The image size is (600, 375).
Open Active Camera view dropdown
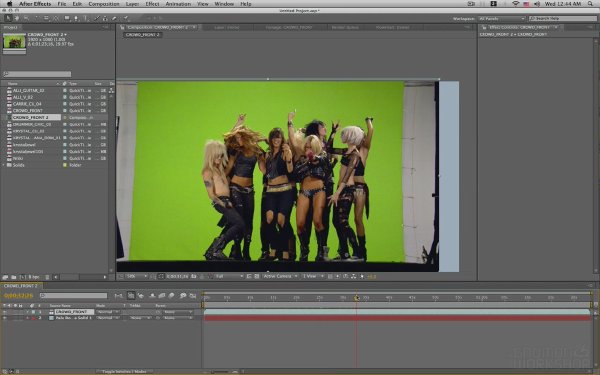pos(280,276)
